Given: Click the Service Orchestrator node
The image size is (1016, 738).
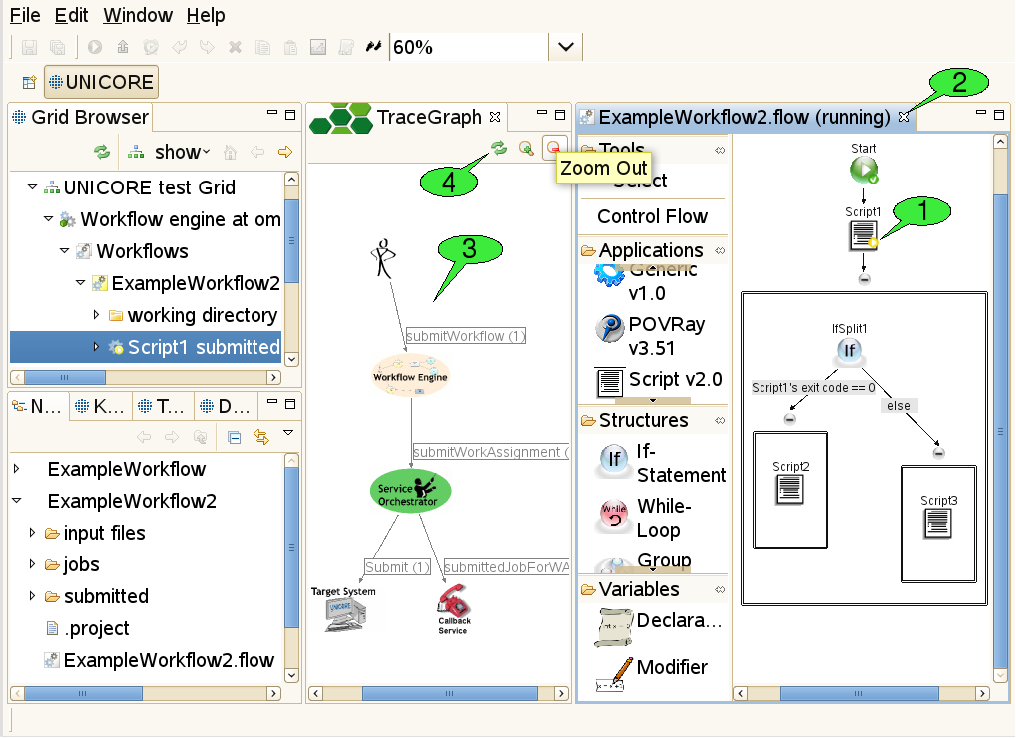Looking at the screenshot, I should (411, 492).
